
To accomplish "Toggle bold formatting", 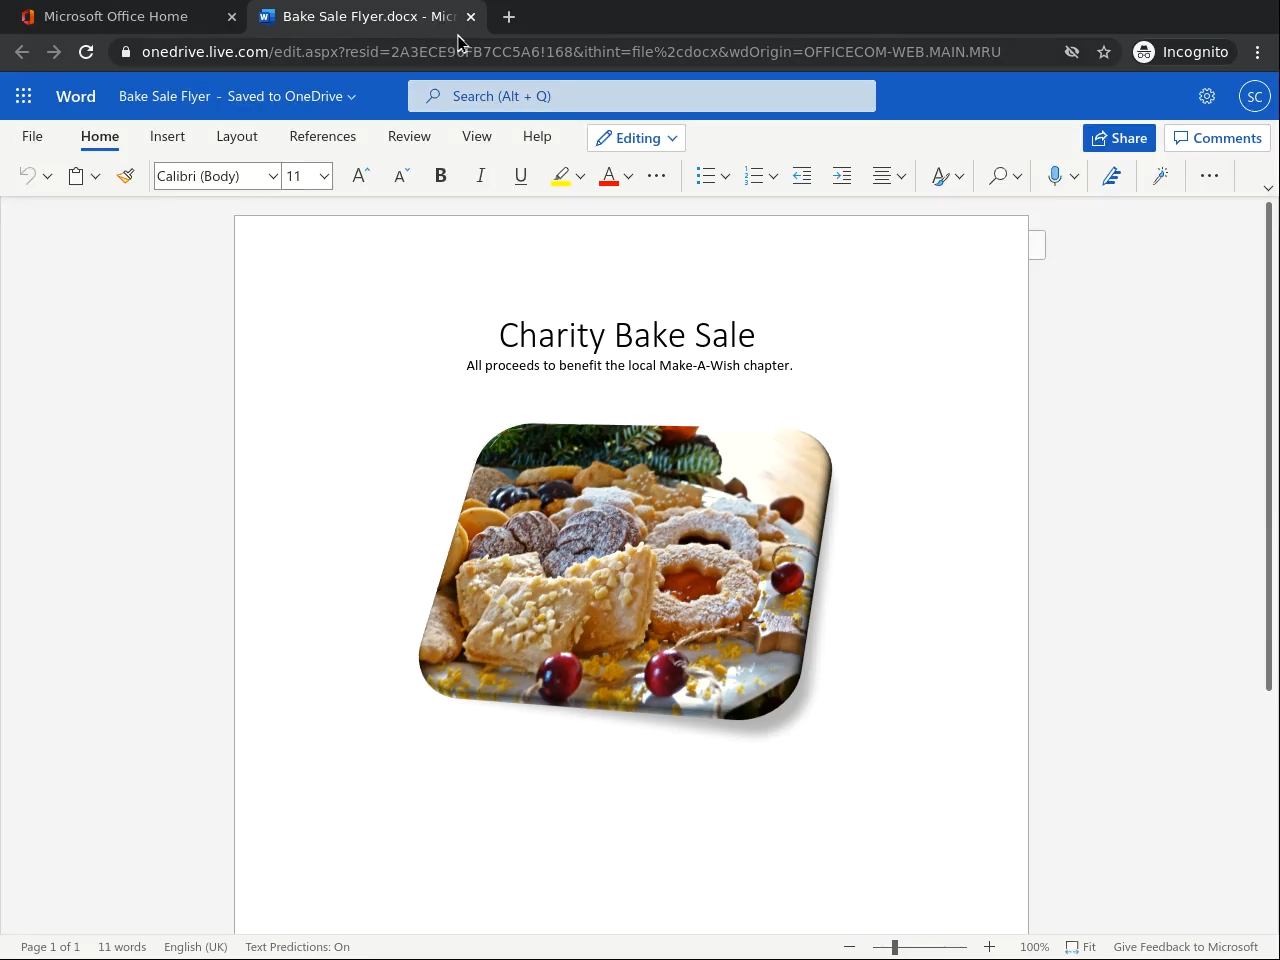I will 440,176.
